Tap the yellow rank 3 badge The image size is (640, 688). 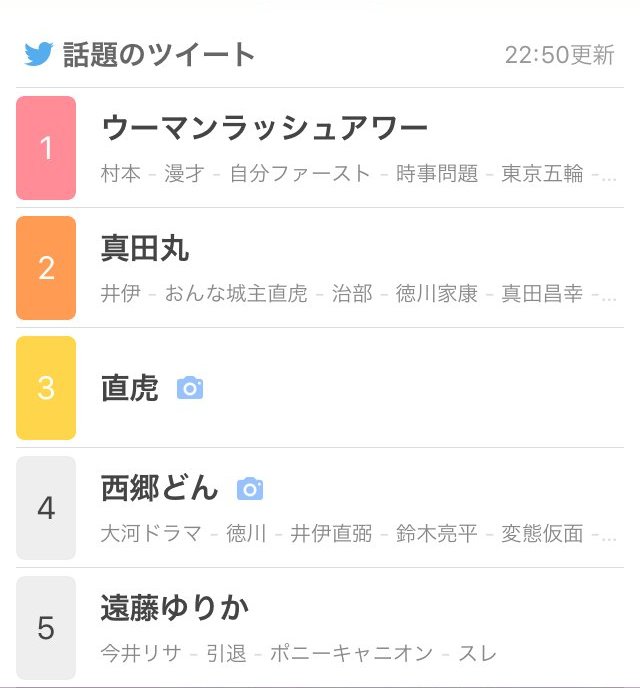46,388
